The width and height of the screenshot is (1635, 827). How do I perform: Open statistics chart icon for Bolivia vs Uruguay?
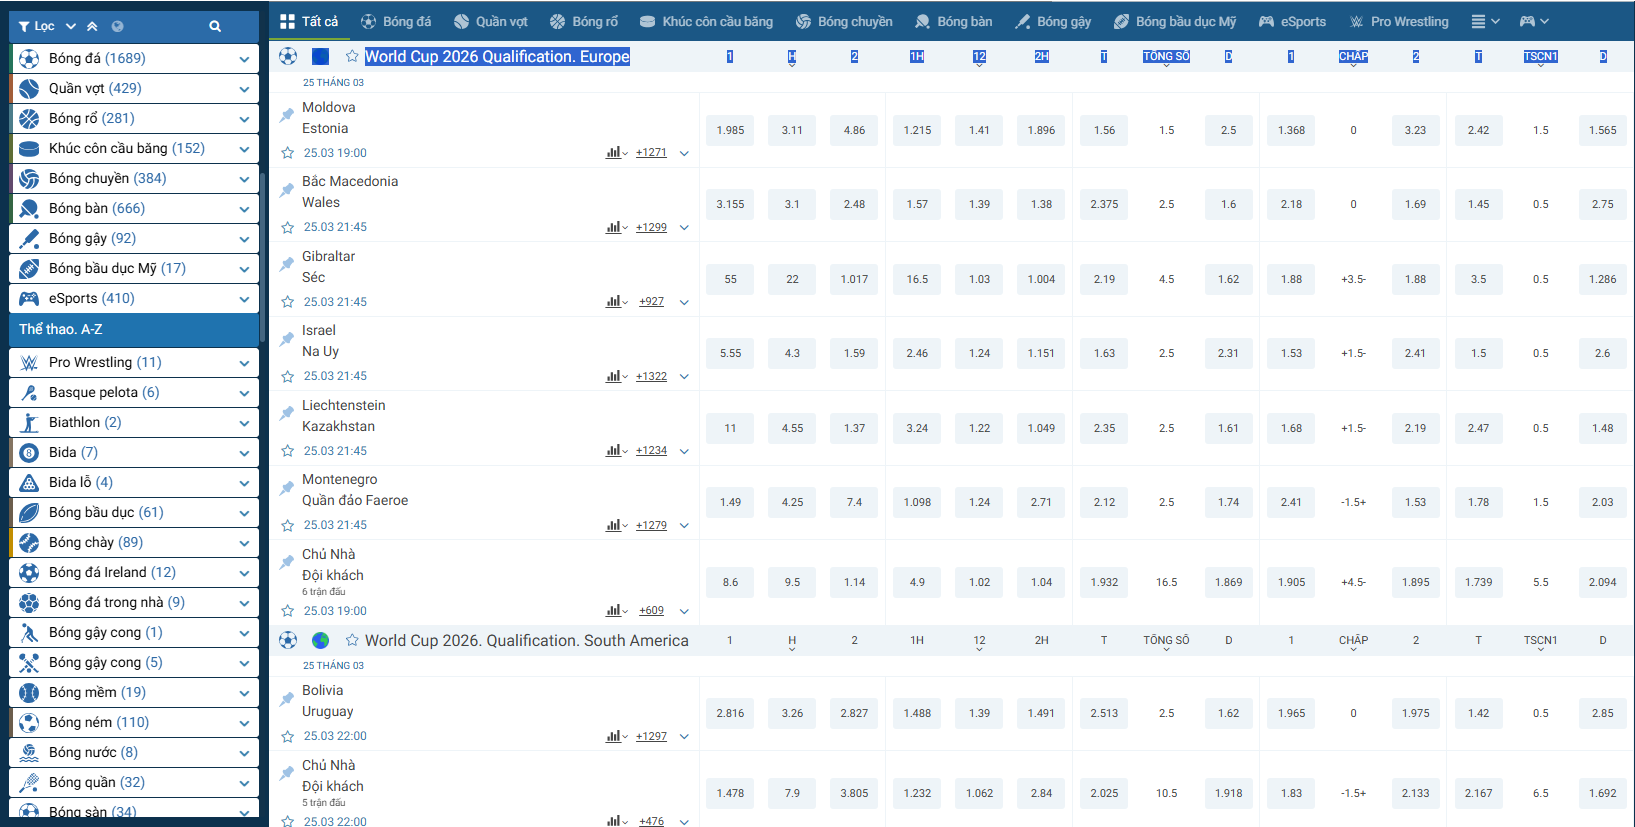pos(613,736)
